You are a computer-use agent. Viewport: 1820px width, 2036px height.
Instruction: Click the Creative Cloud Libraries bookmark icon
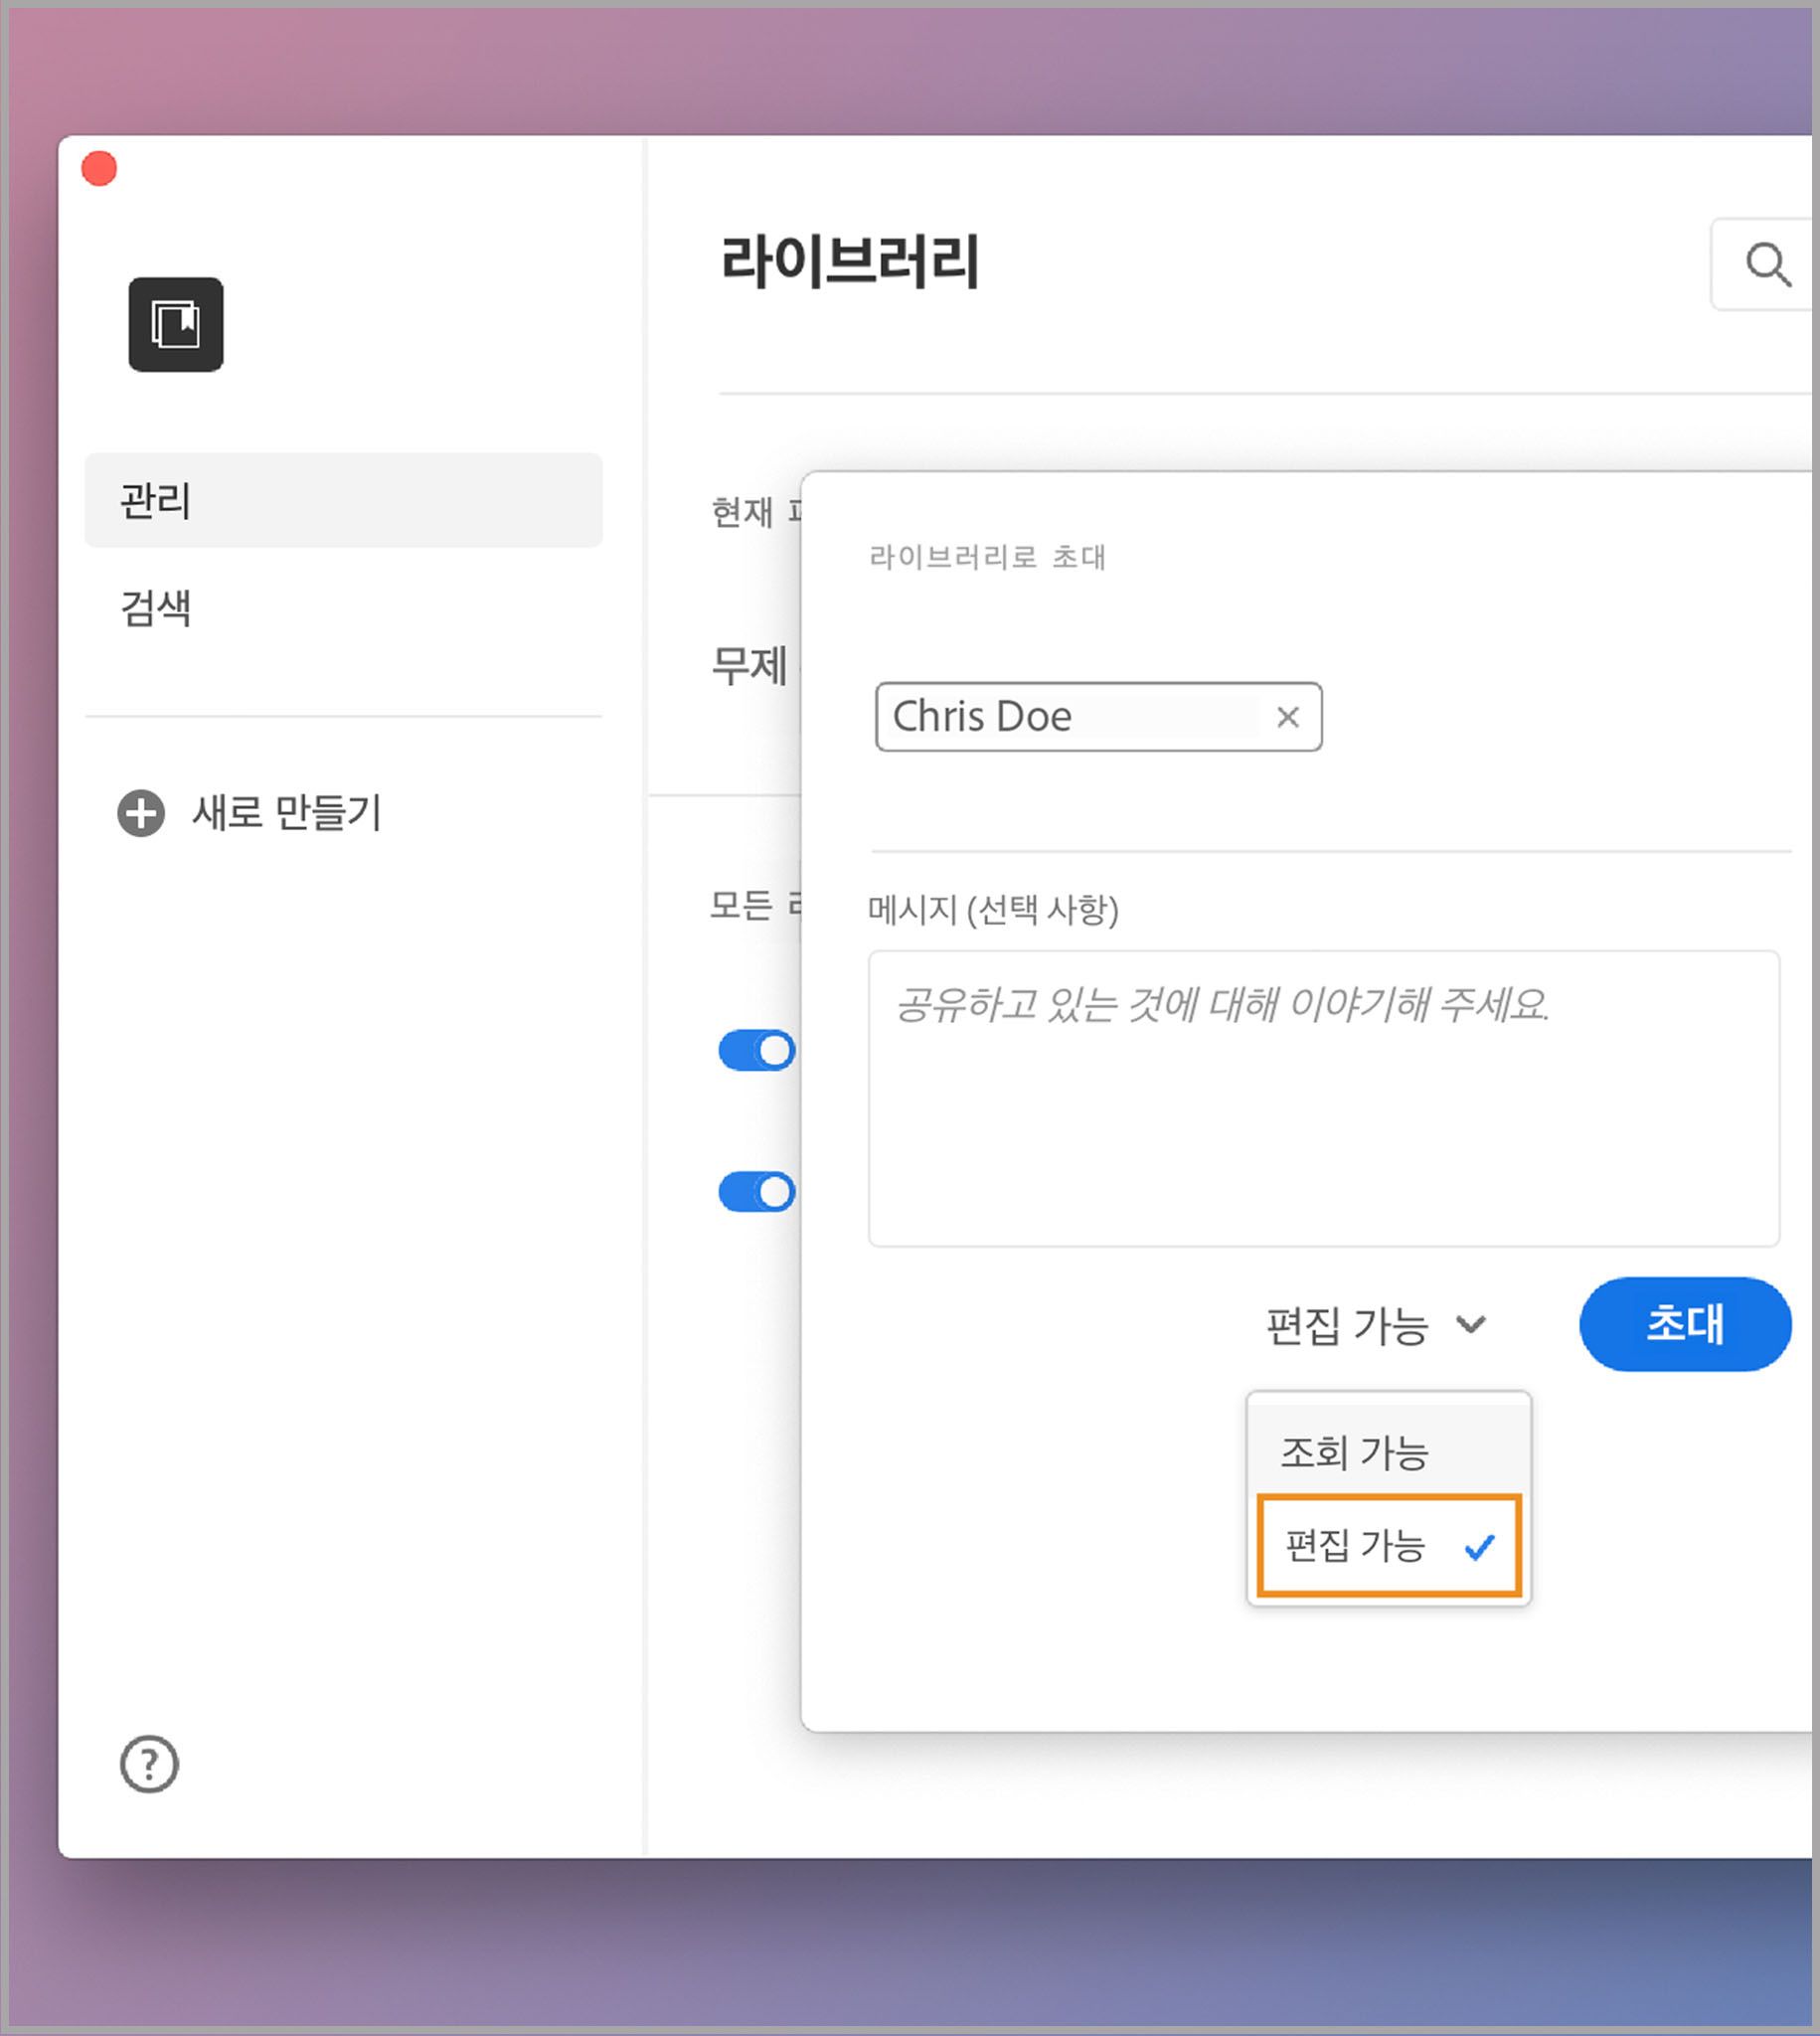tap(176, 324)
